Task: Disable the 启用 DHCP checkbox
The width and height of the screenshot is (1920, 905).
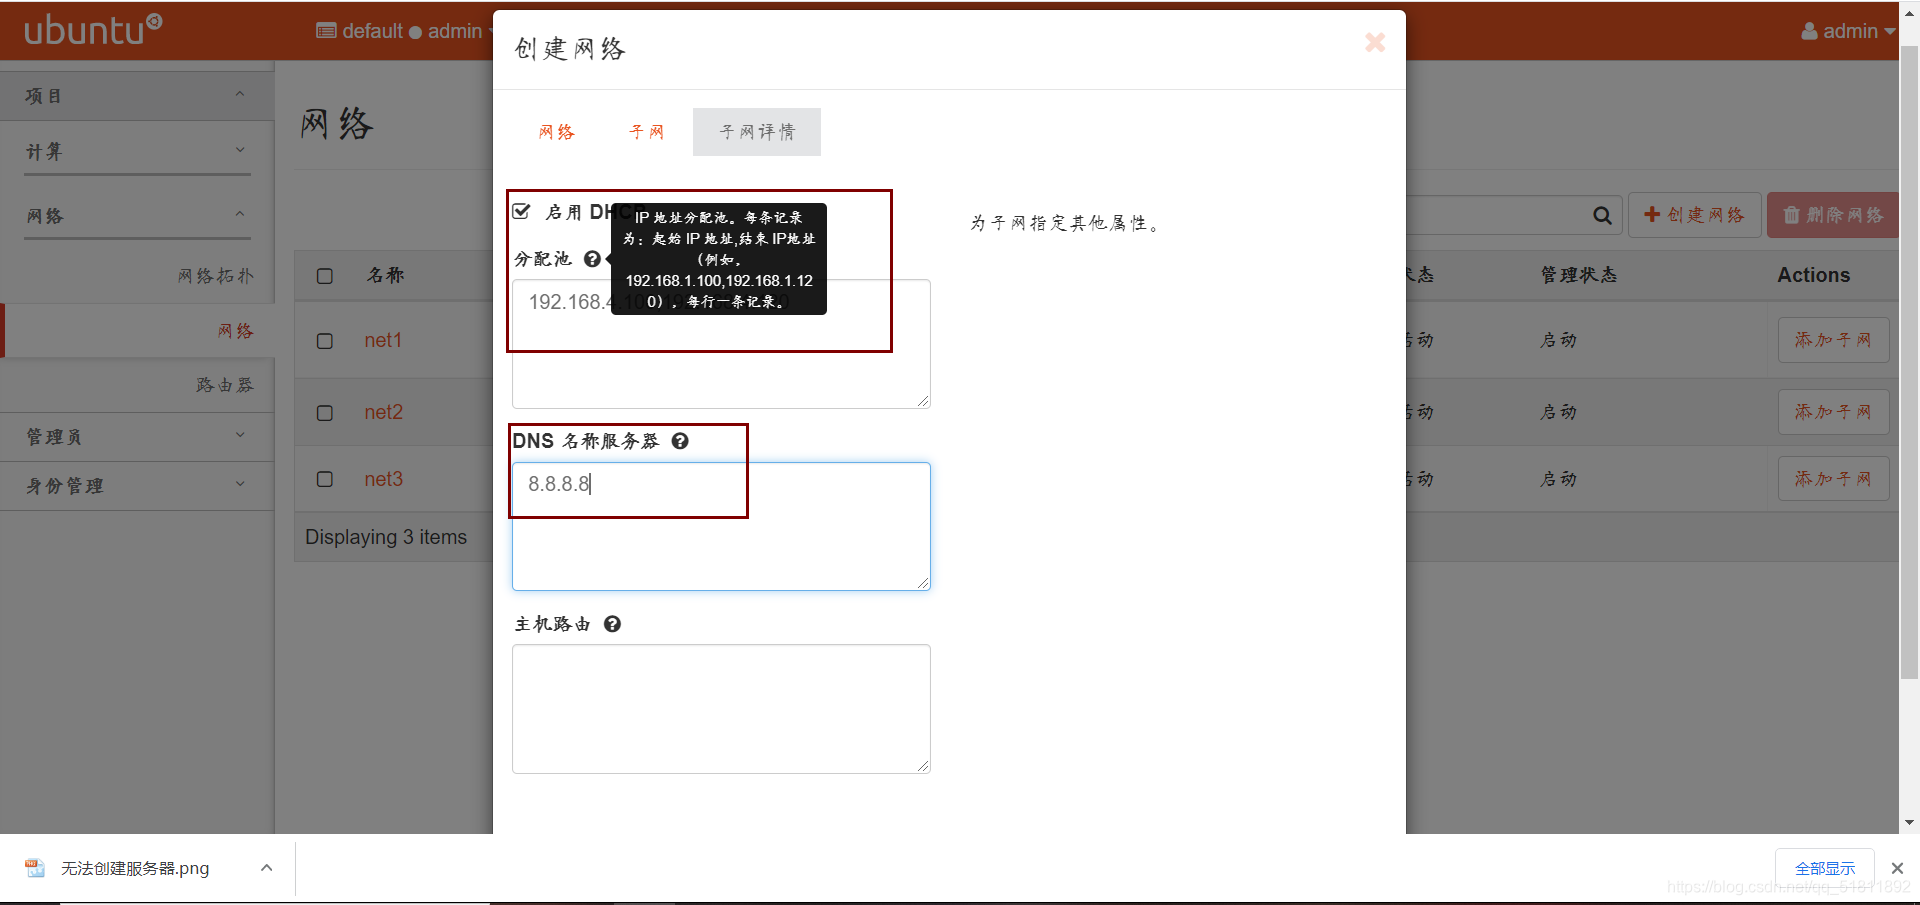Action: click(521, 211)
